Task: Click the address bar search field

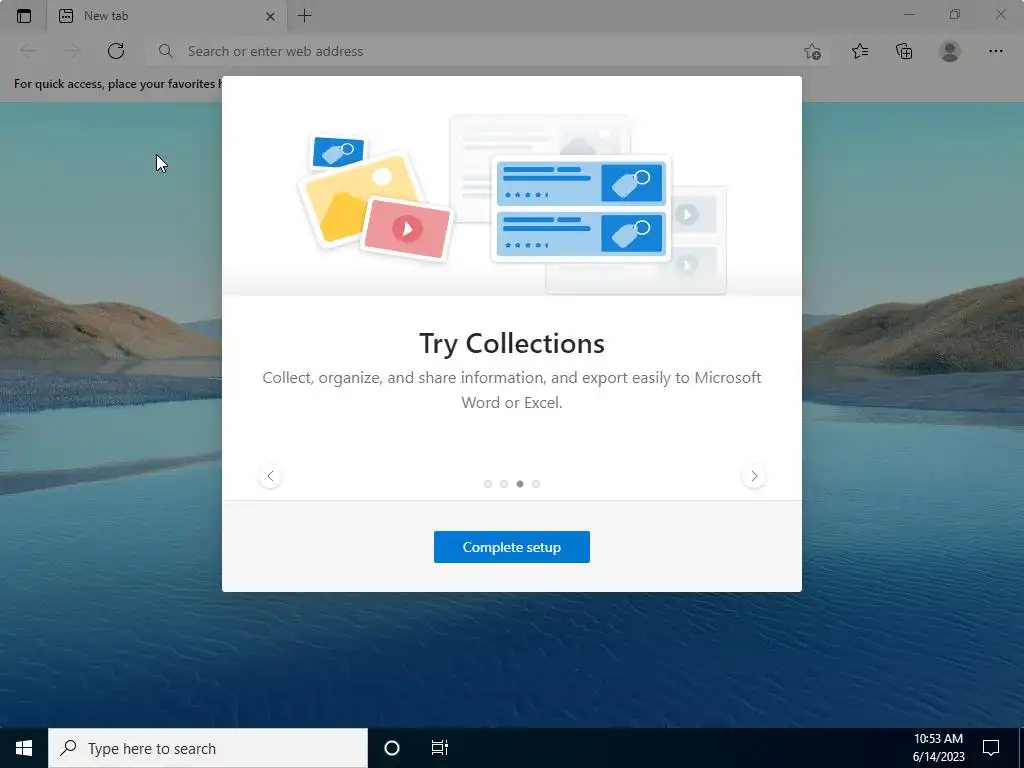Action: coord(487,51)
